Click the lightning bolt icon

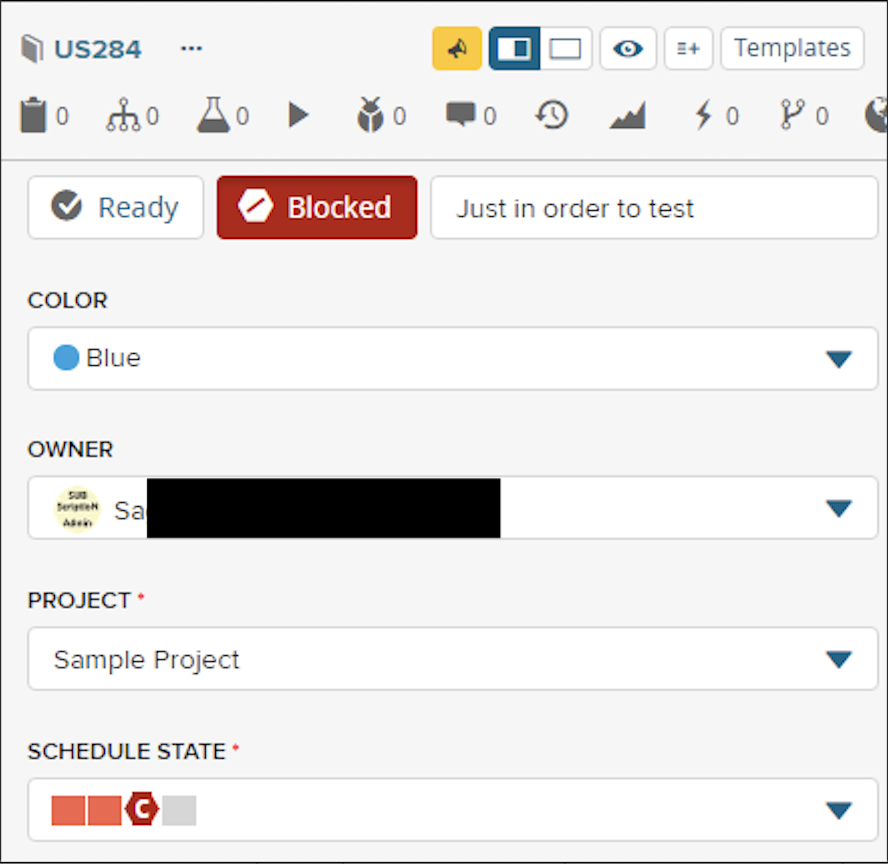tap(704, 116)
